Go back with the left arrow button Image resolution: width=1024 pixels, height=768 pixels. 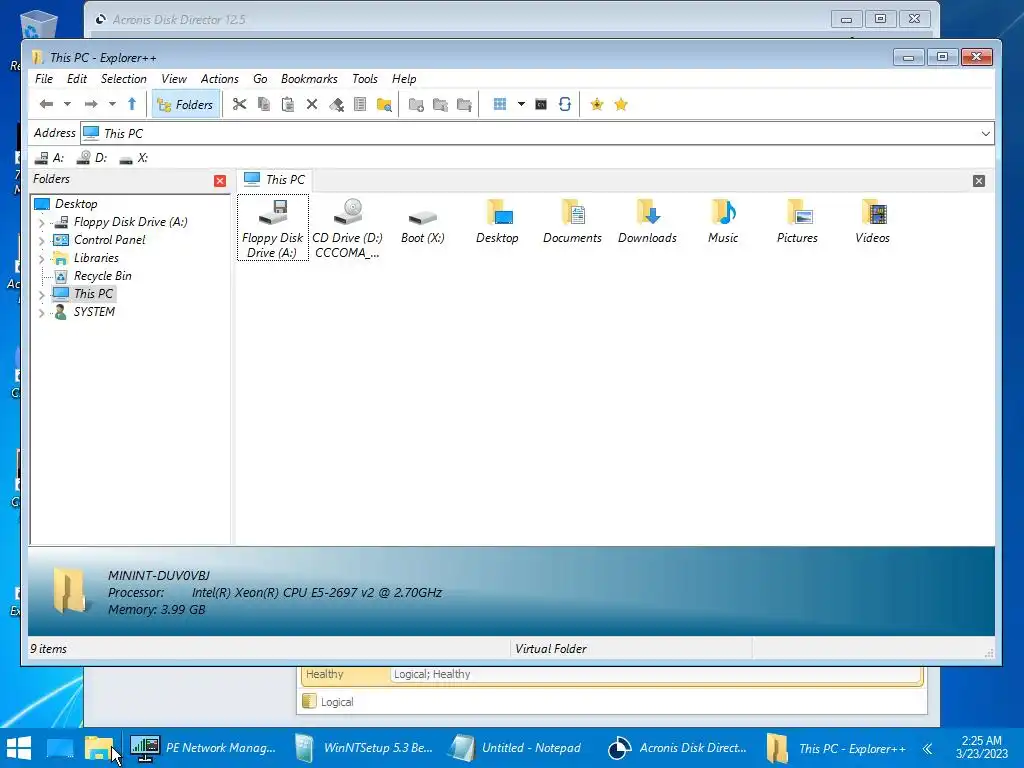tap(46, 104)
